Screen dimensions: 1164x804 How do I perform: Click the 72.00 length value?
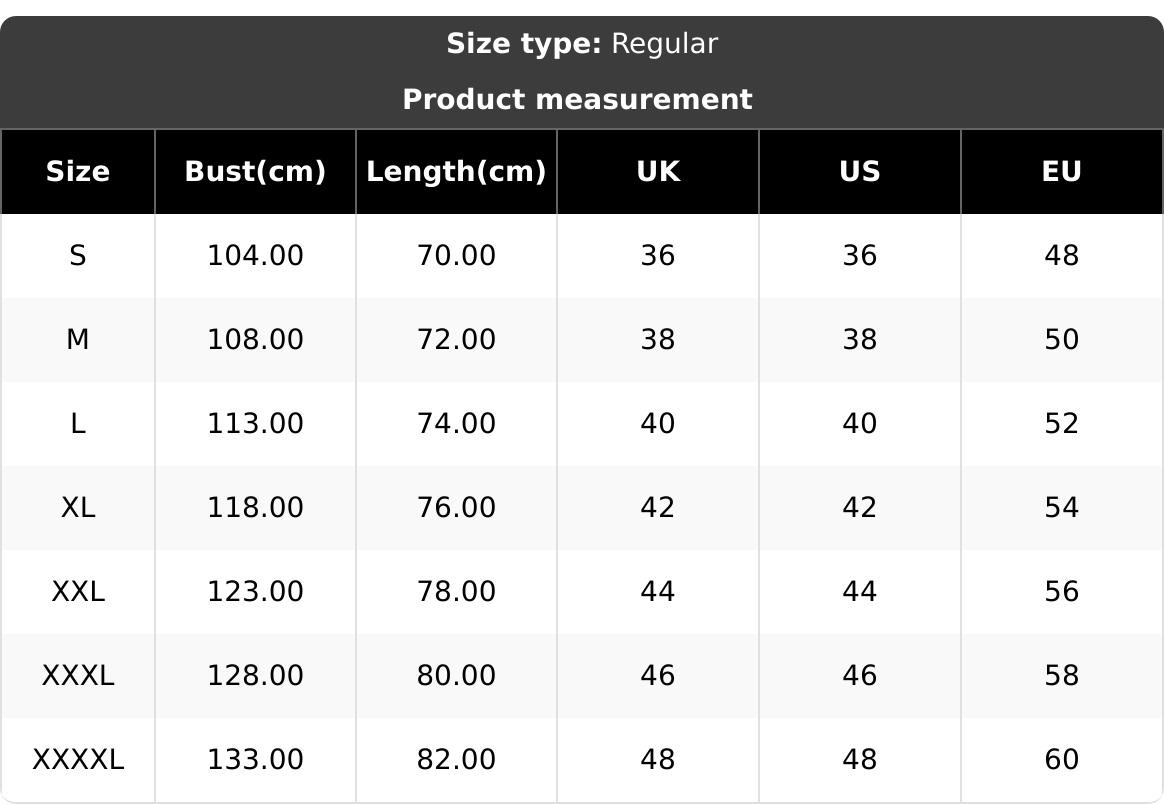(456, 340)
